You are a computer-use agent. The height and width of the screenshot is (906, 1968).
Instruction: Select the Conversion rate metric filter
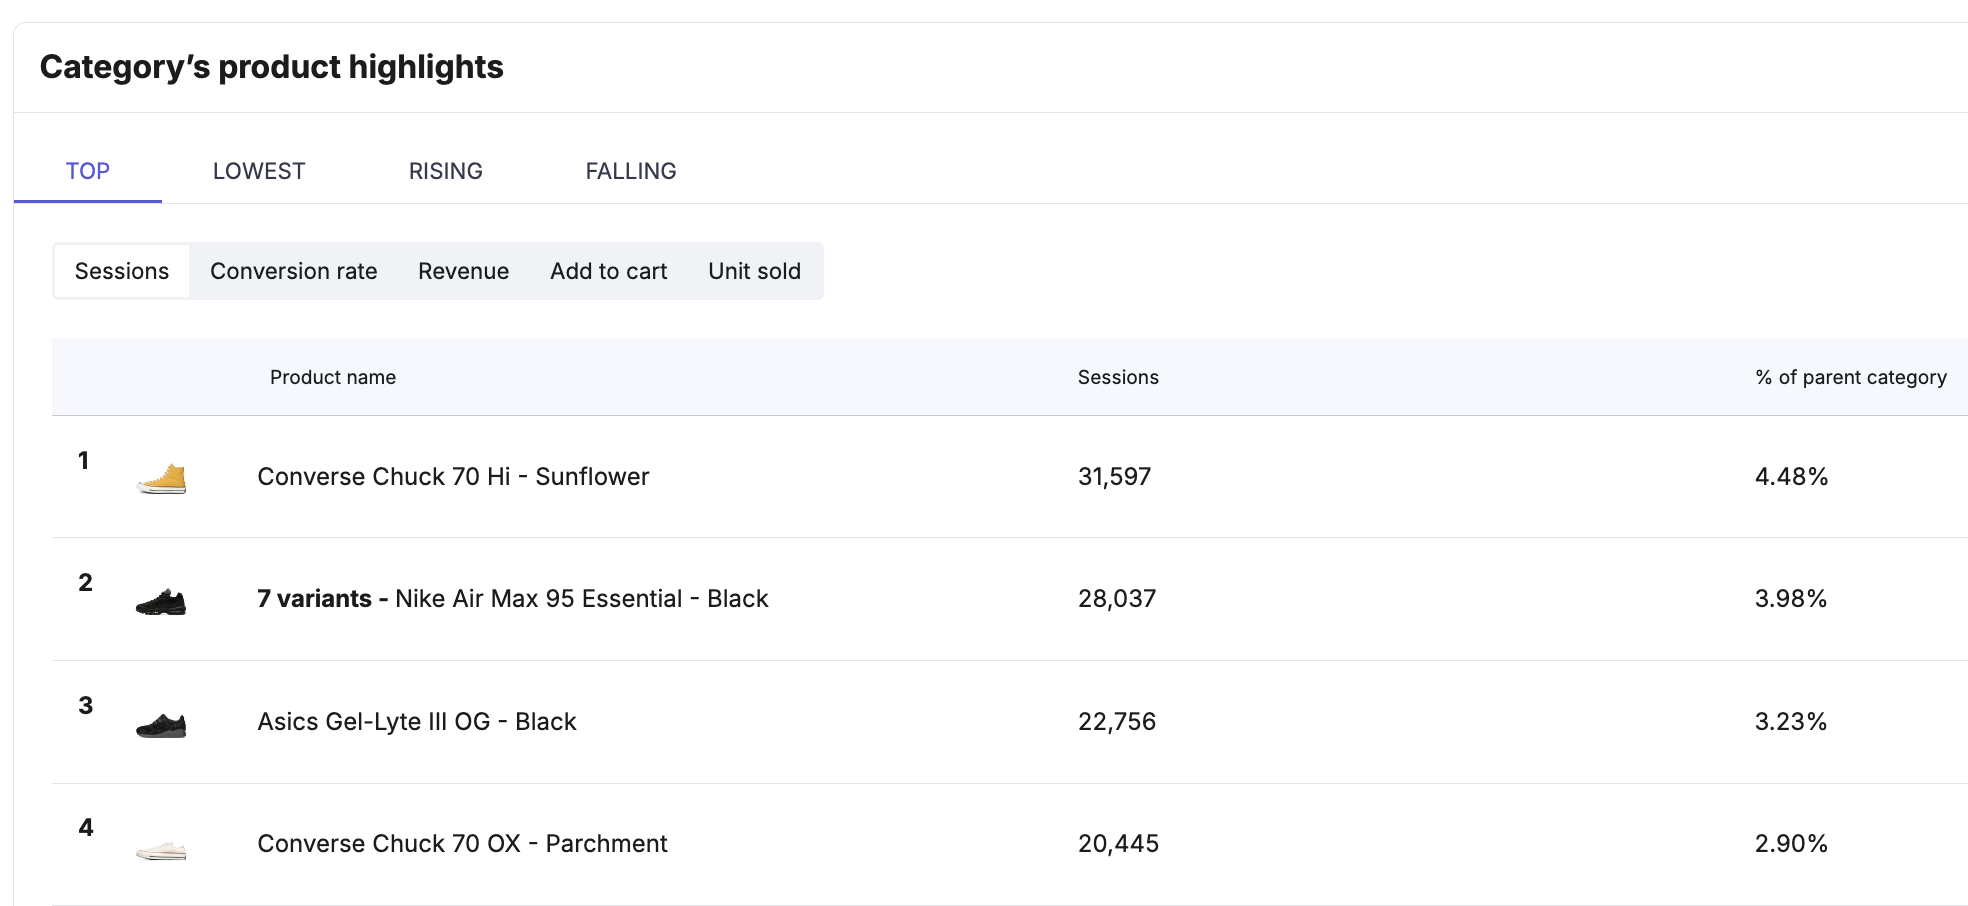pos(294,271)
